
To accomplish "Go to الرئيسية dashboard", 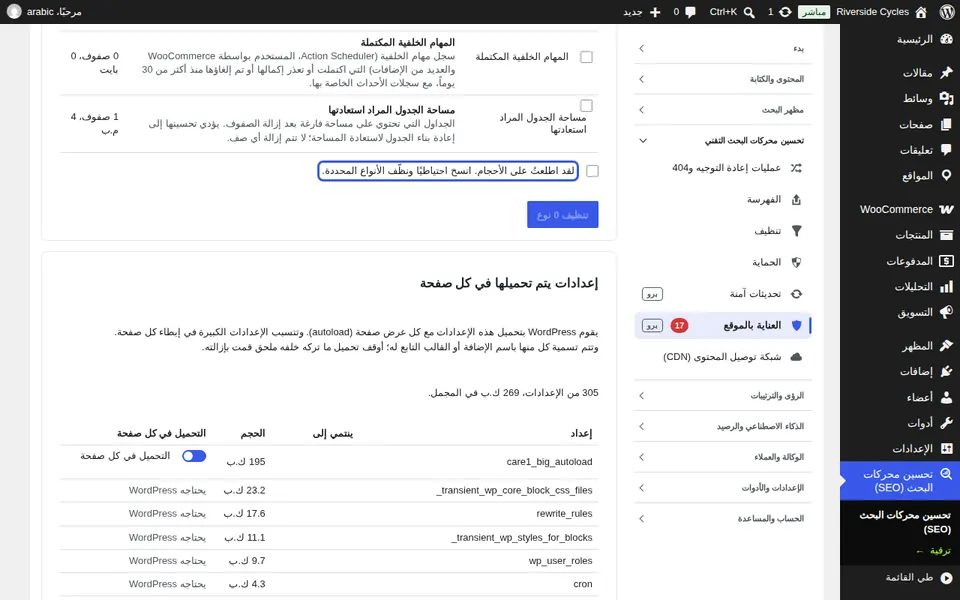I will tap(924, 39).
